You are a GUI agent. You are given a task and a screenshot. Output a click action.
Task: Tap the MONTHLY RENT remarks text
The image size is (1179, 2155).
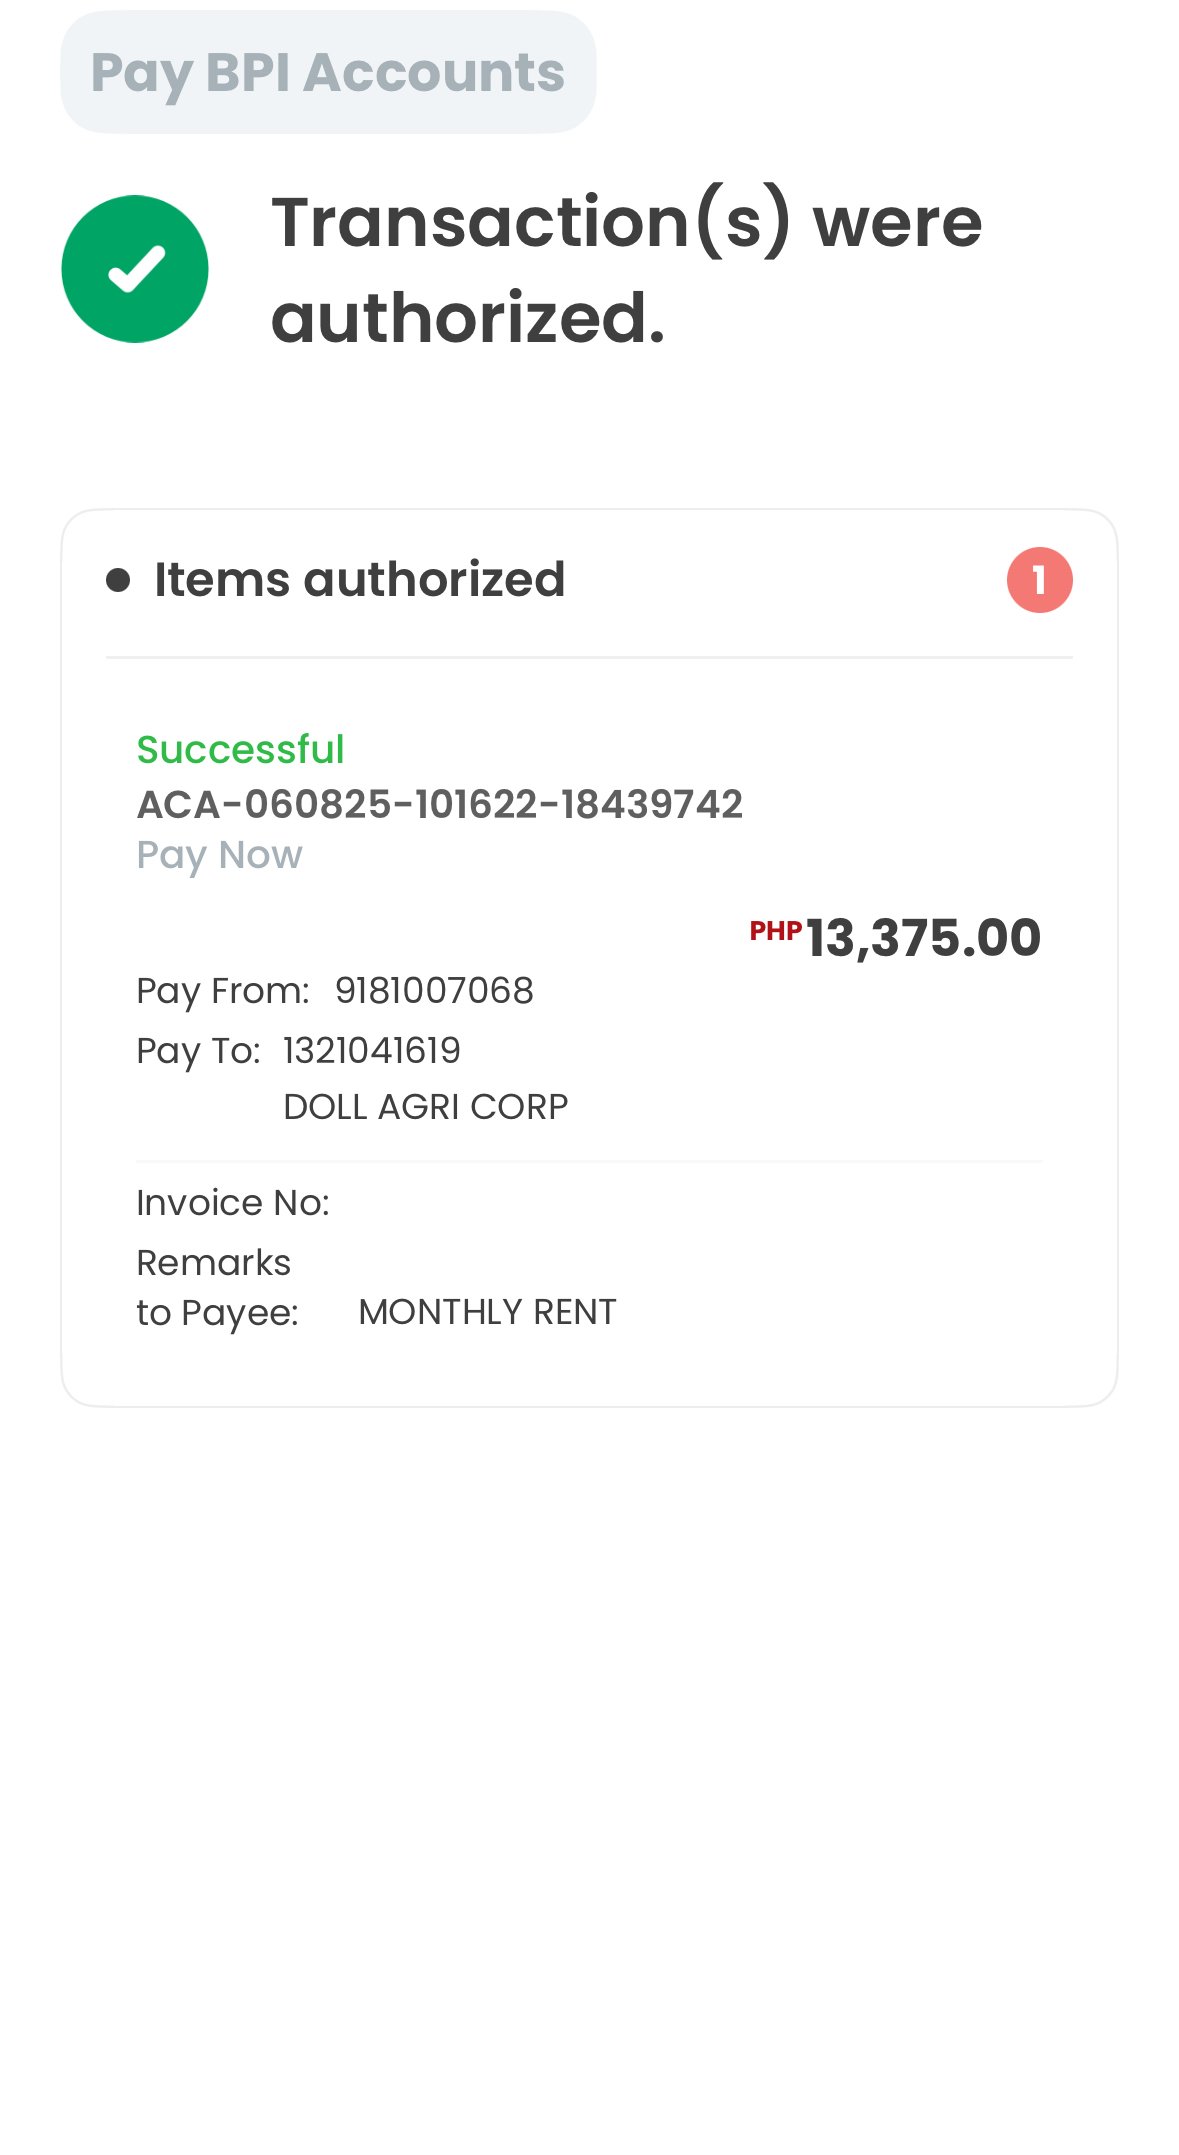pos(487,1312)
